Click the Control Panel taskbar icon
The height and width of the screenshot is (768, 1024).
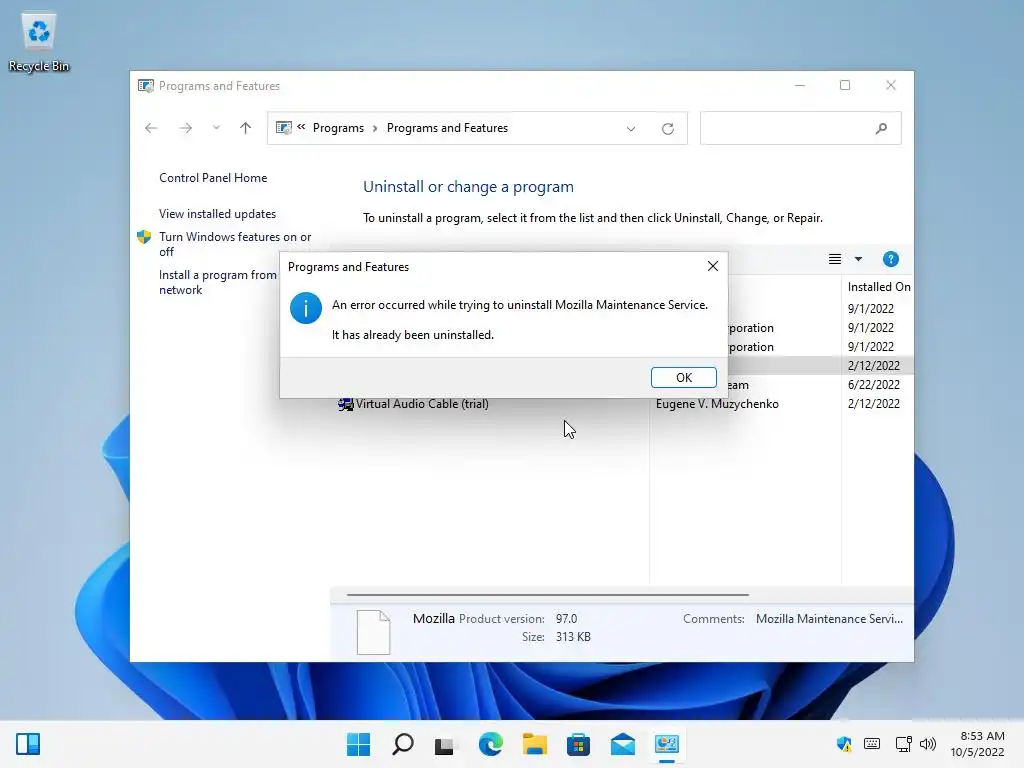click(667, 744)
